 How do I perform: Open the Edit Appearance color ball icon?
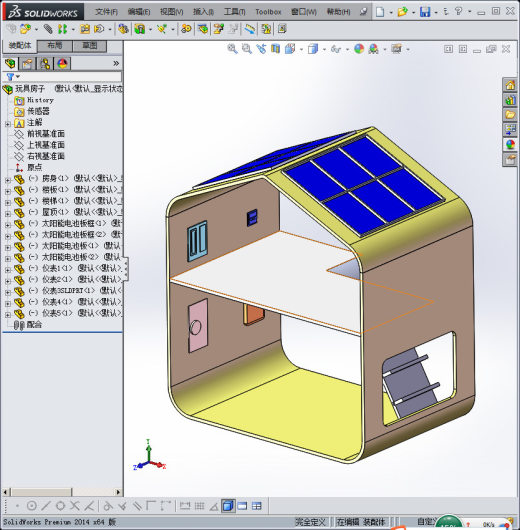pyautogui.click(x=359, y=49)
